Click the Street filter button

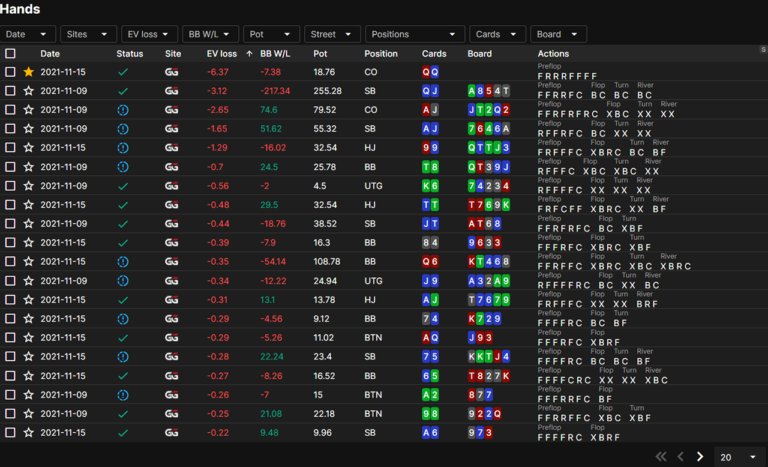(332, 34)
